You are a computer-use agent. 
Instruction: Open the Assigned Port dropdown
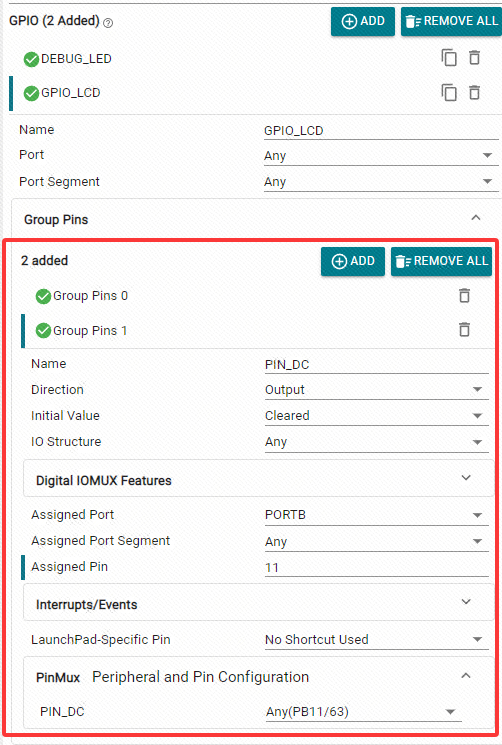pyautogui.click(x=376, y=515)
